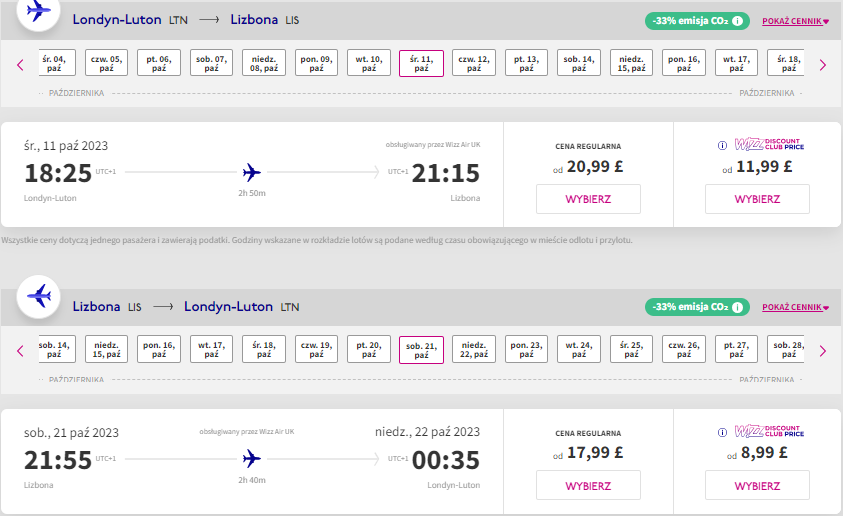Select return date czw. 26, paź
This screenshot has width=843, height=516.
684,349
